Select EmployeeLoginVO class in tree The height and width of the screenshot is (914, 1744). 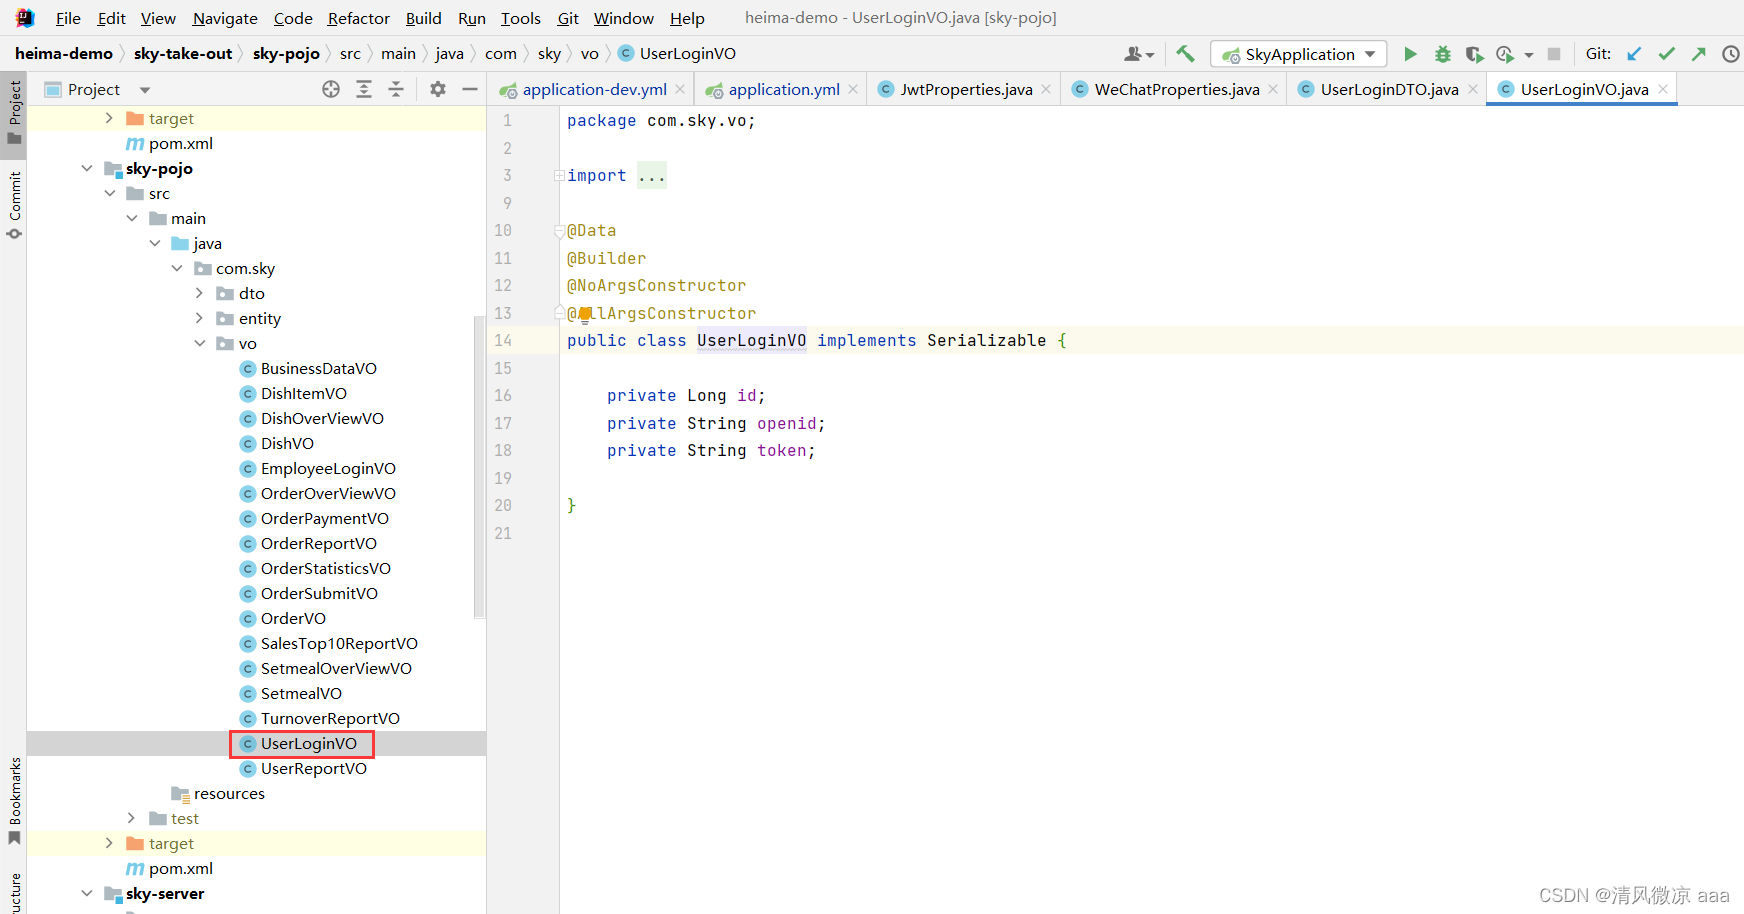point(328,468)
